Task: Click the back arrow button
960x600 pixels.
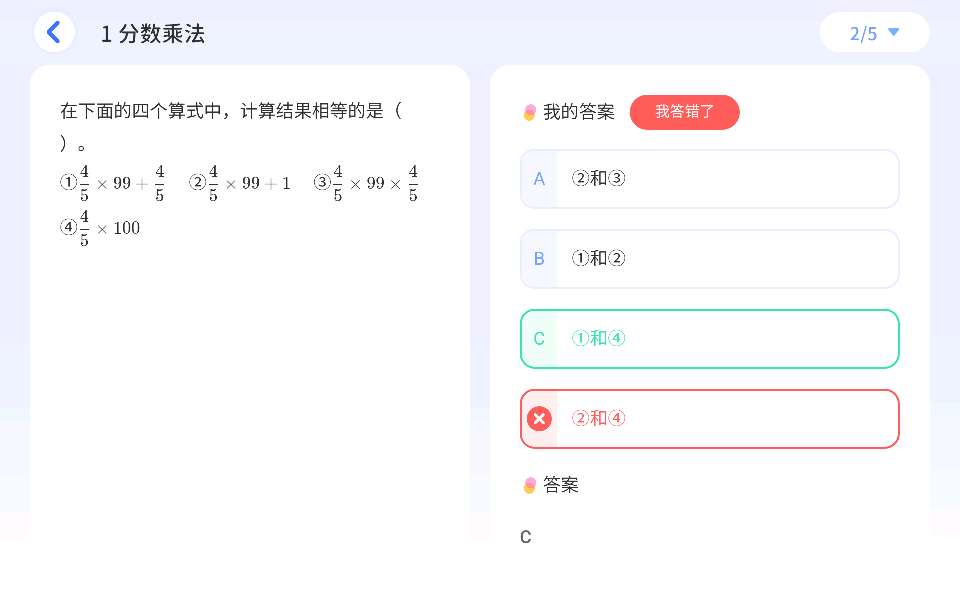Action: [54, 32]
